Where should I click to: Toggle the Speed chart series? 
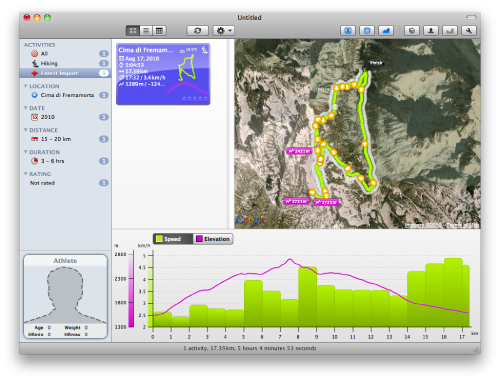(x=173, y=239)
